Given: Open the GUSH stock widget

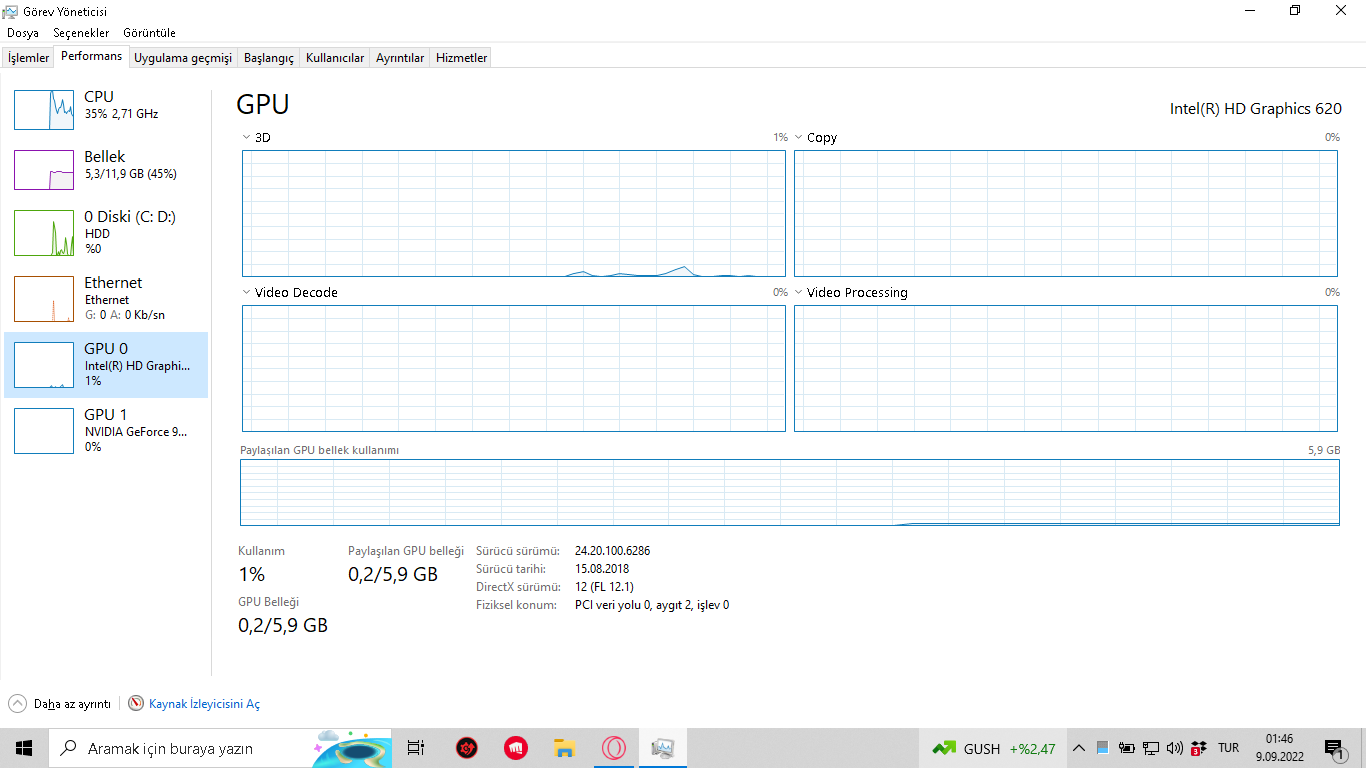Looking at the screenshot, I should pos(993,748).
